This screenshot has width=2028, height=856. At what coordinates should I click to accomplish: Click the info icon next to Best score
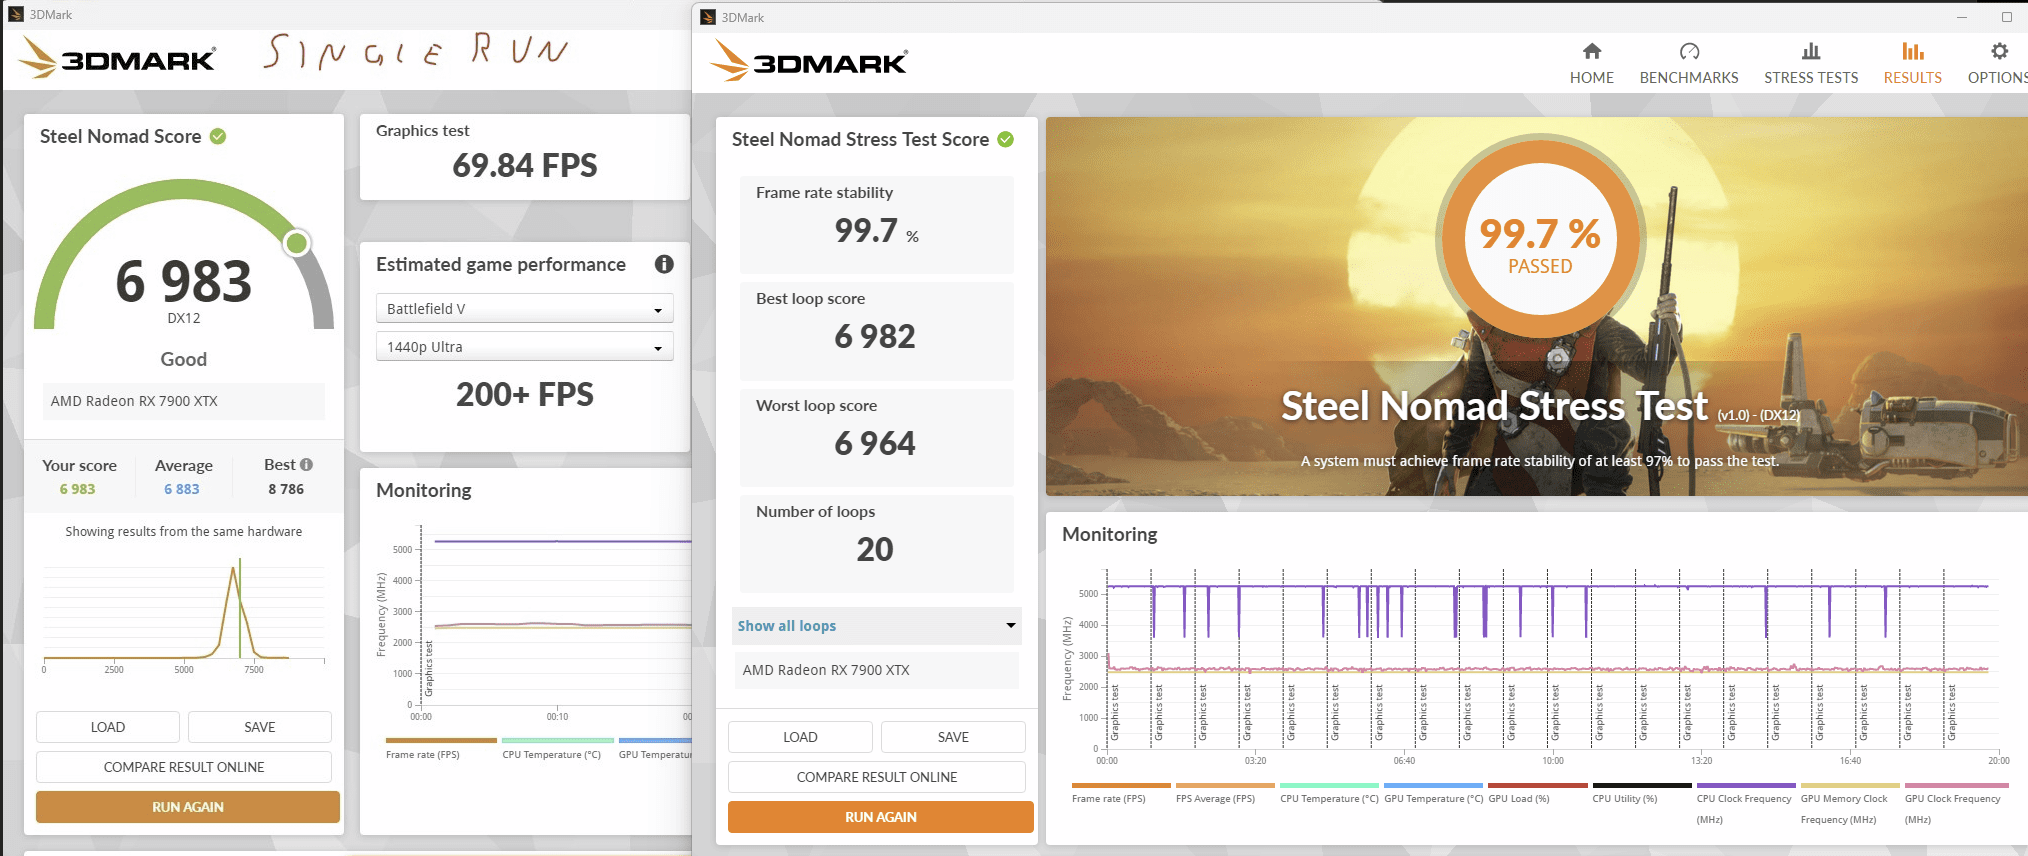pos(307,464)
